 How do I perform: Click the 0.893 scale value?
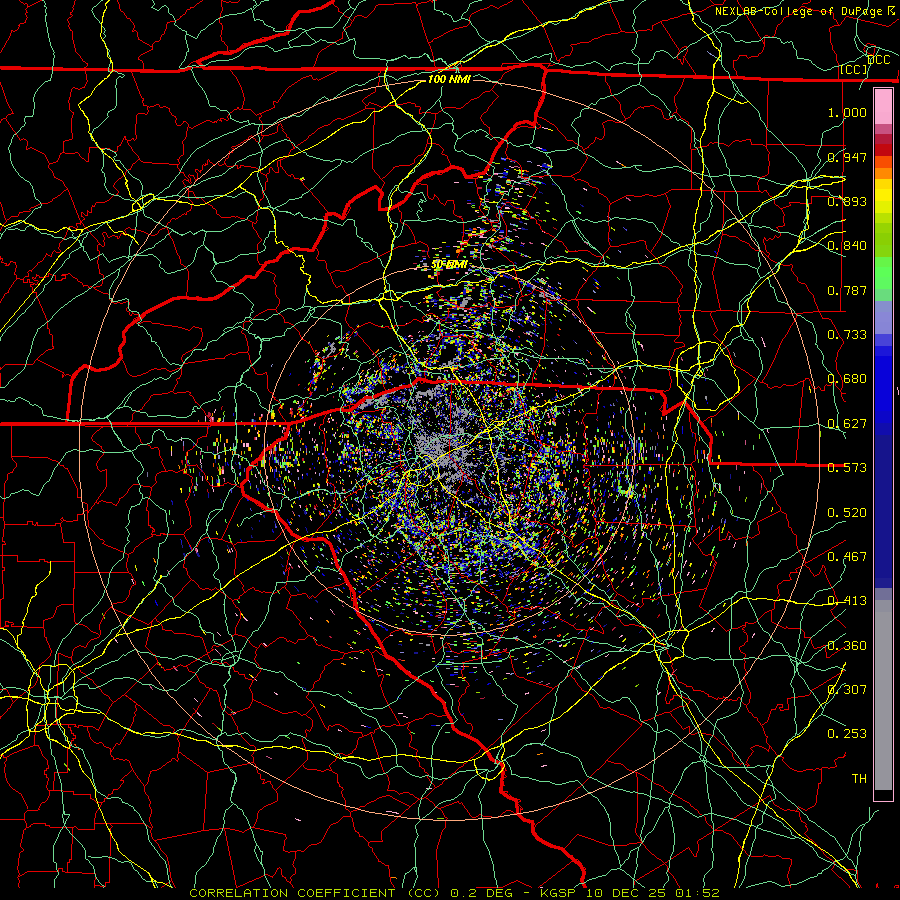click(x=847, y=201)
